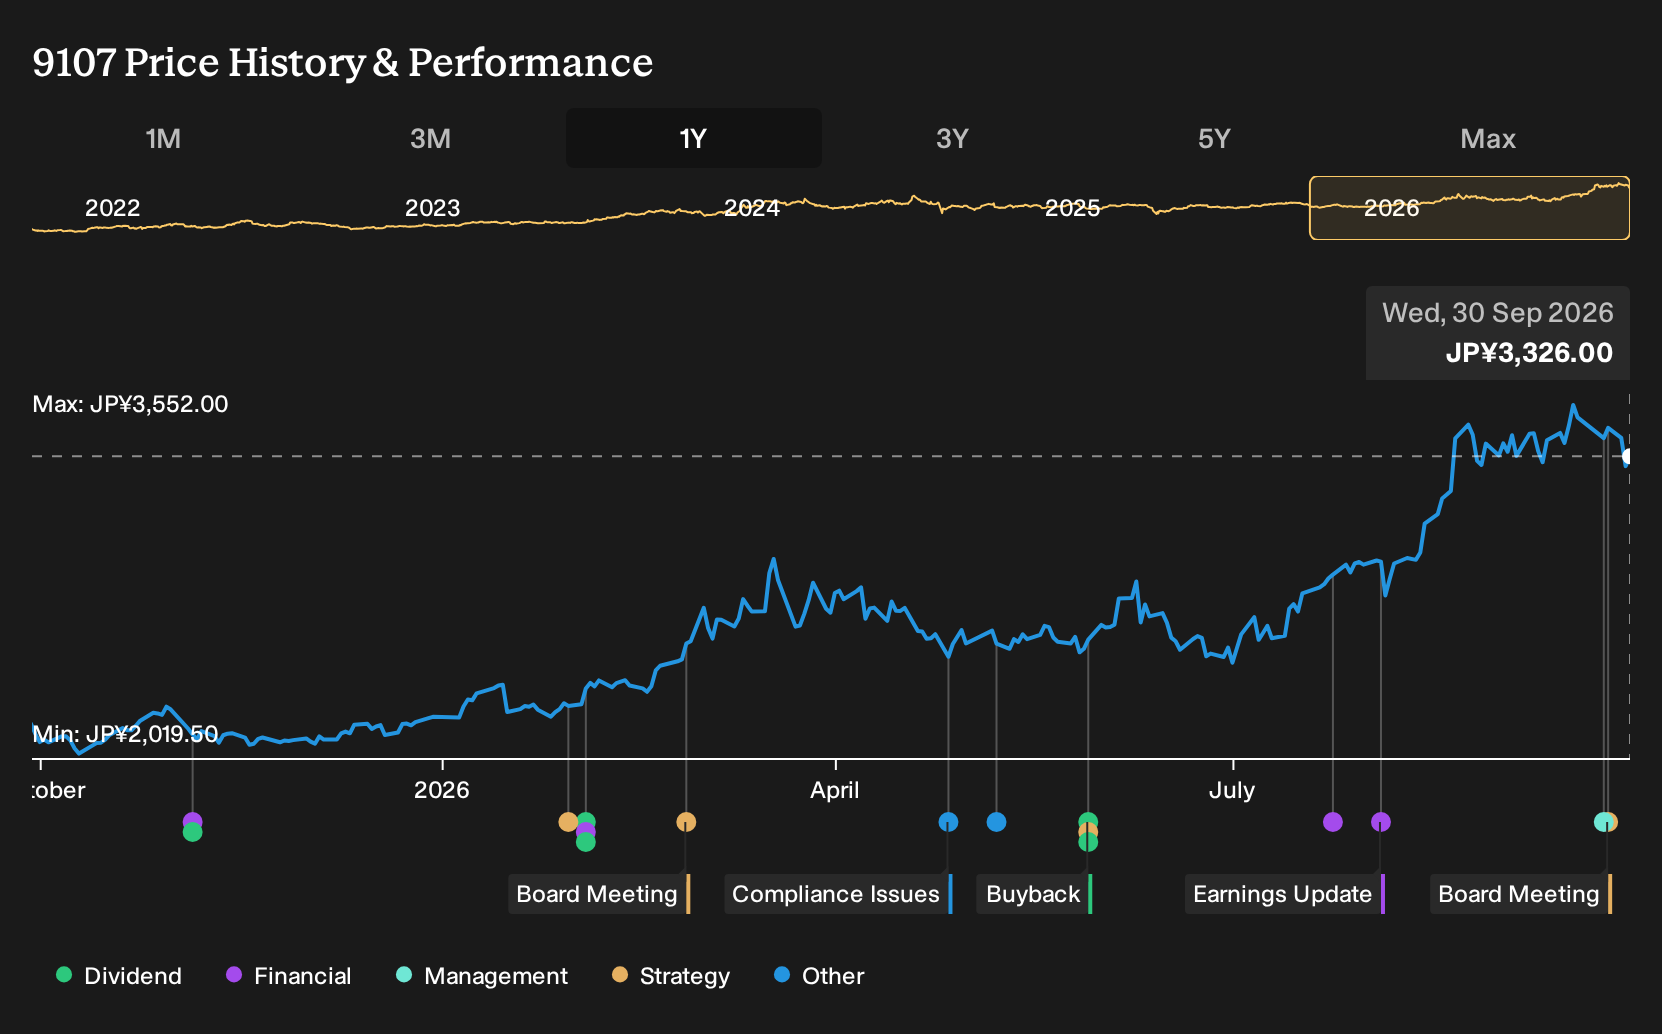Click the highlighted 2026 range selector window
Image resolution: width=1662 pixels, height=1034 pixels.
(1469, 208)
